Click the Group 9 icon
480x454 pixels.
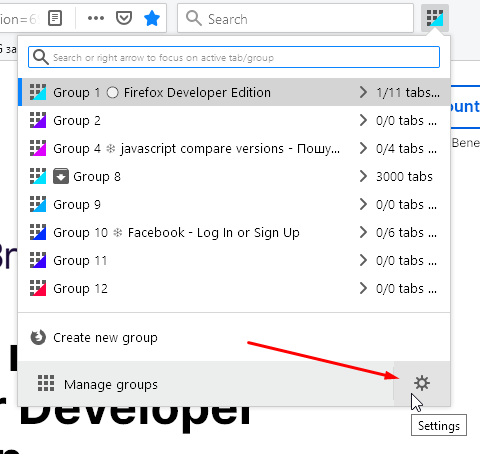[38, 204]
